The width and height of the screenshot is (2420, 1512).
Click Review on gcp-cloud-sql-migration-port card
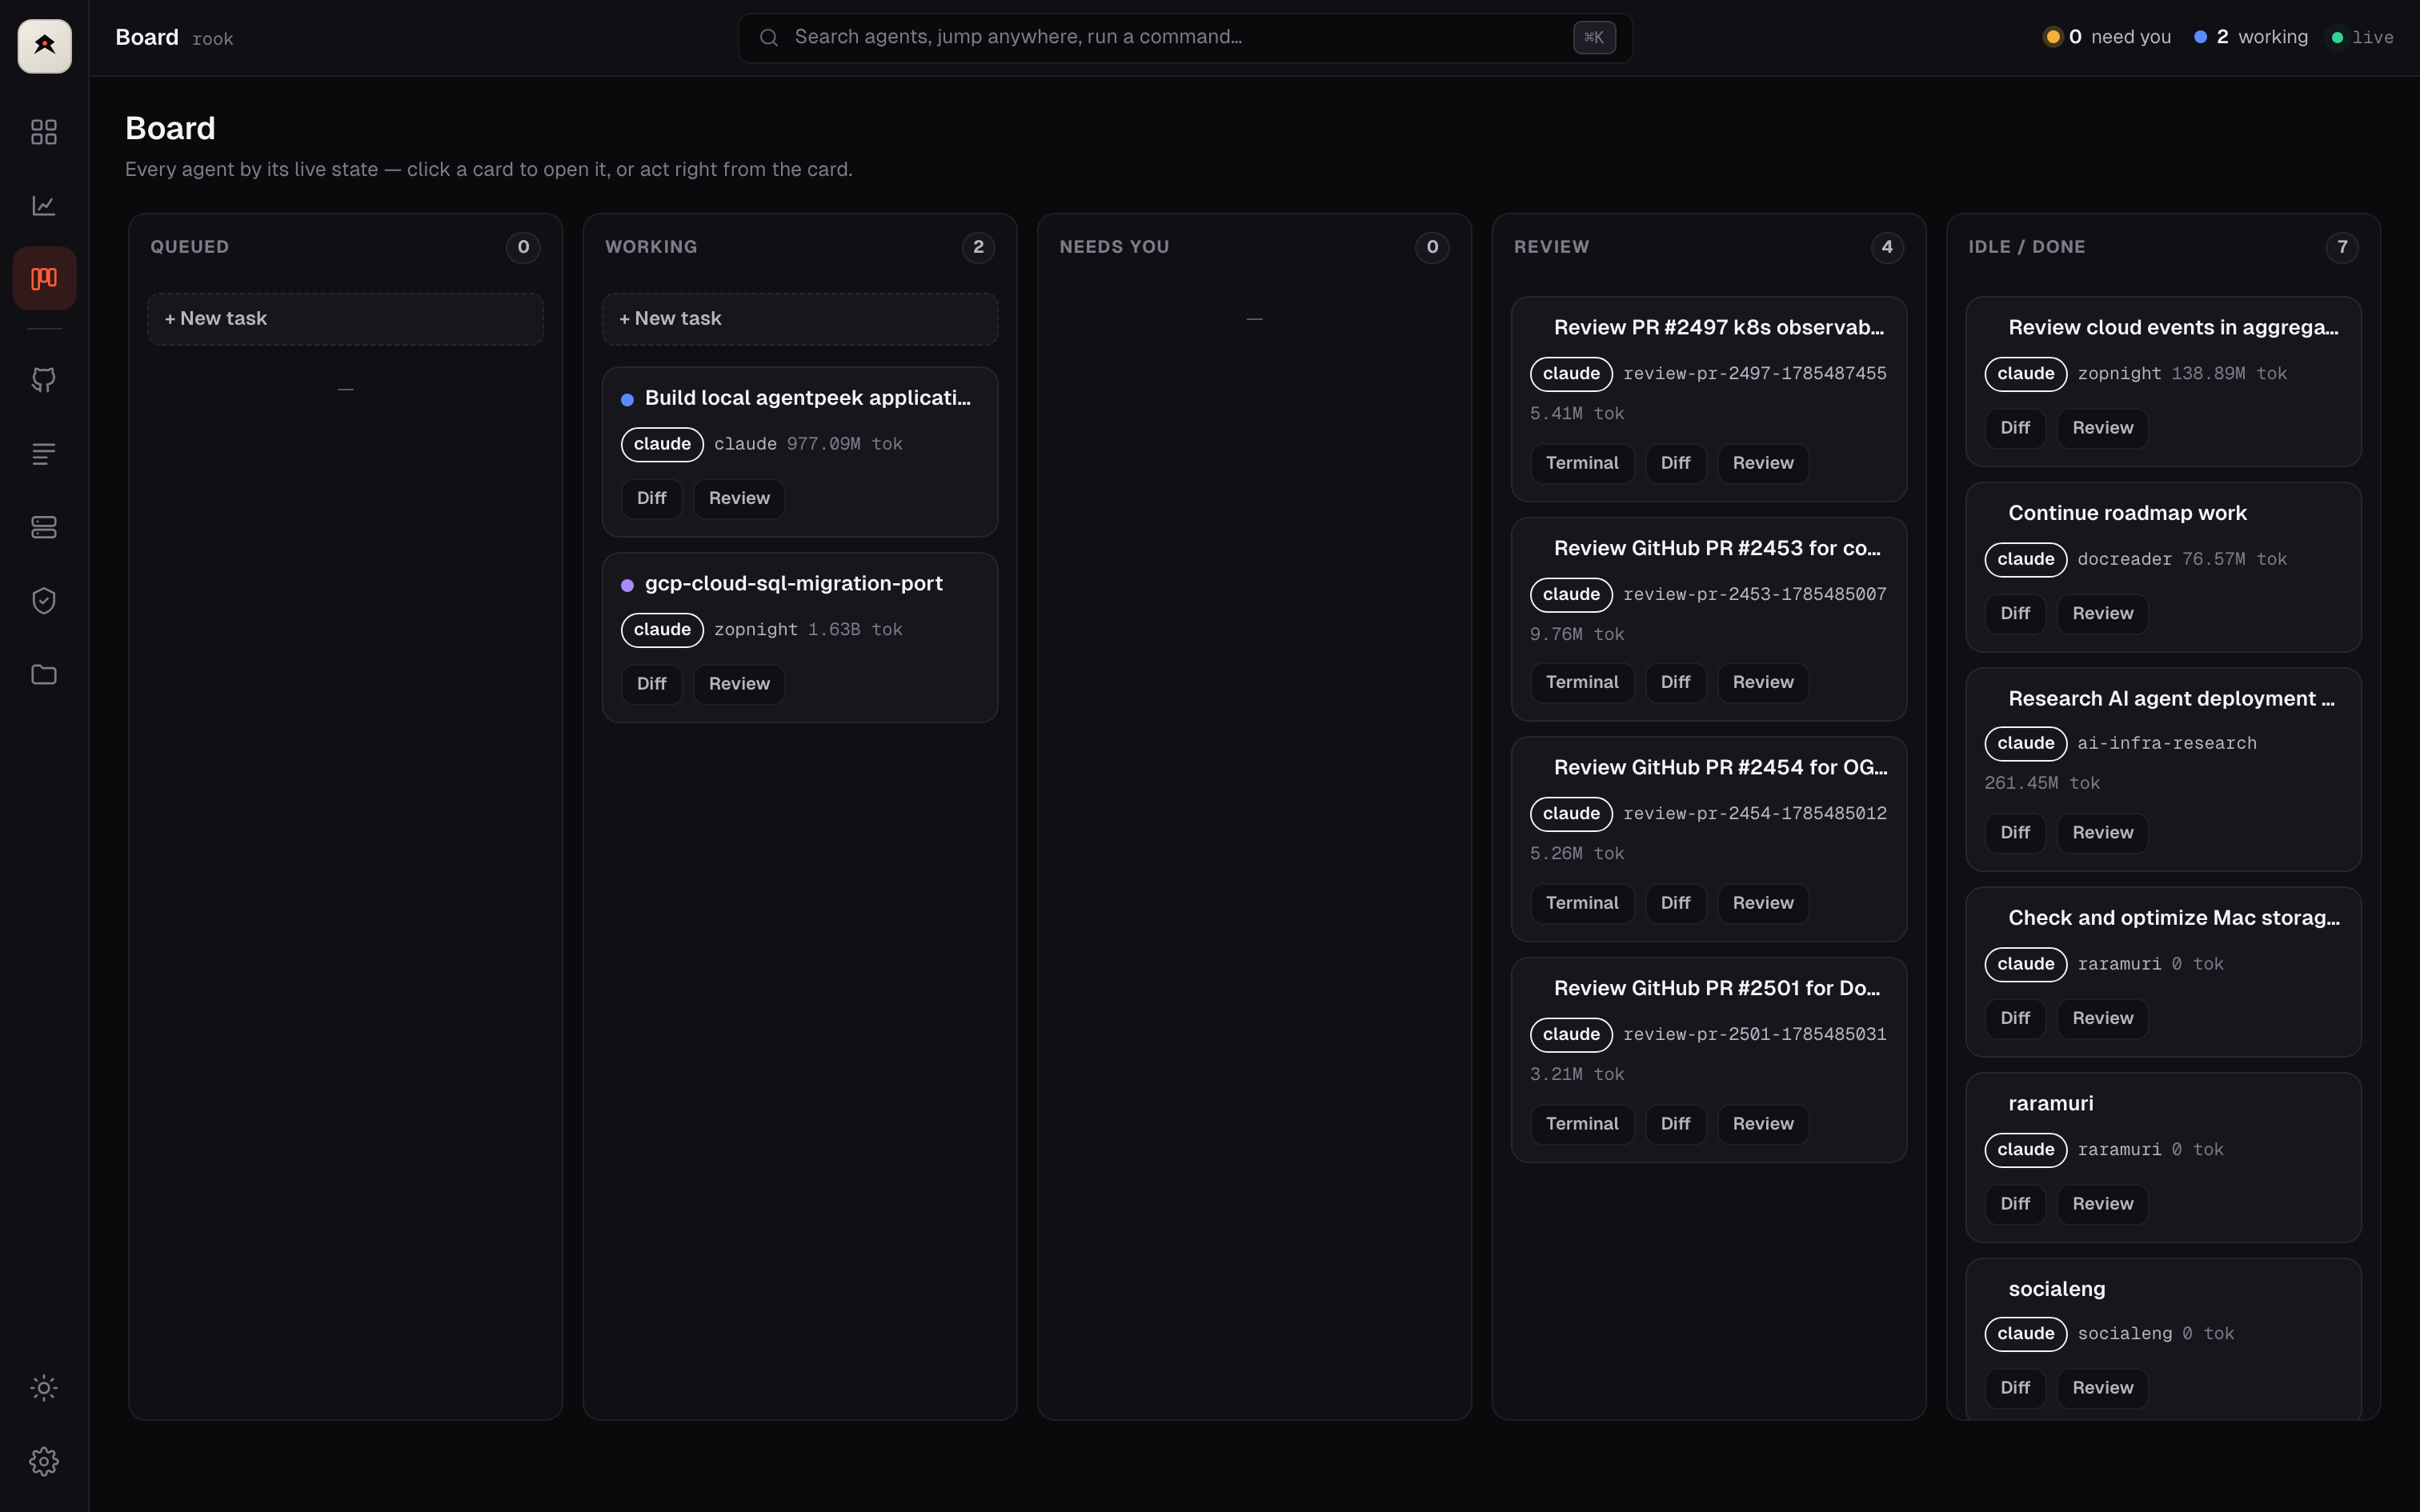tap(739, 684)
